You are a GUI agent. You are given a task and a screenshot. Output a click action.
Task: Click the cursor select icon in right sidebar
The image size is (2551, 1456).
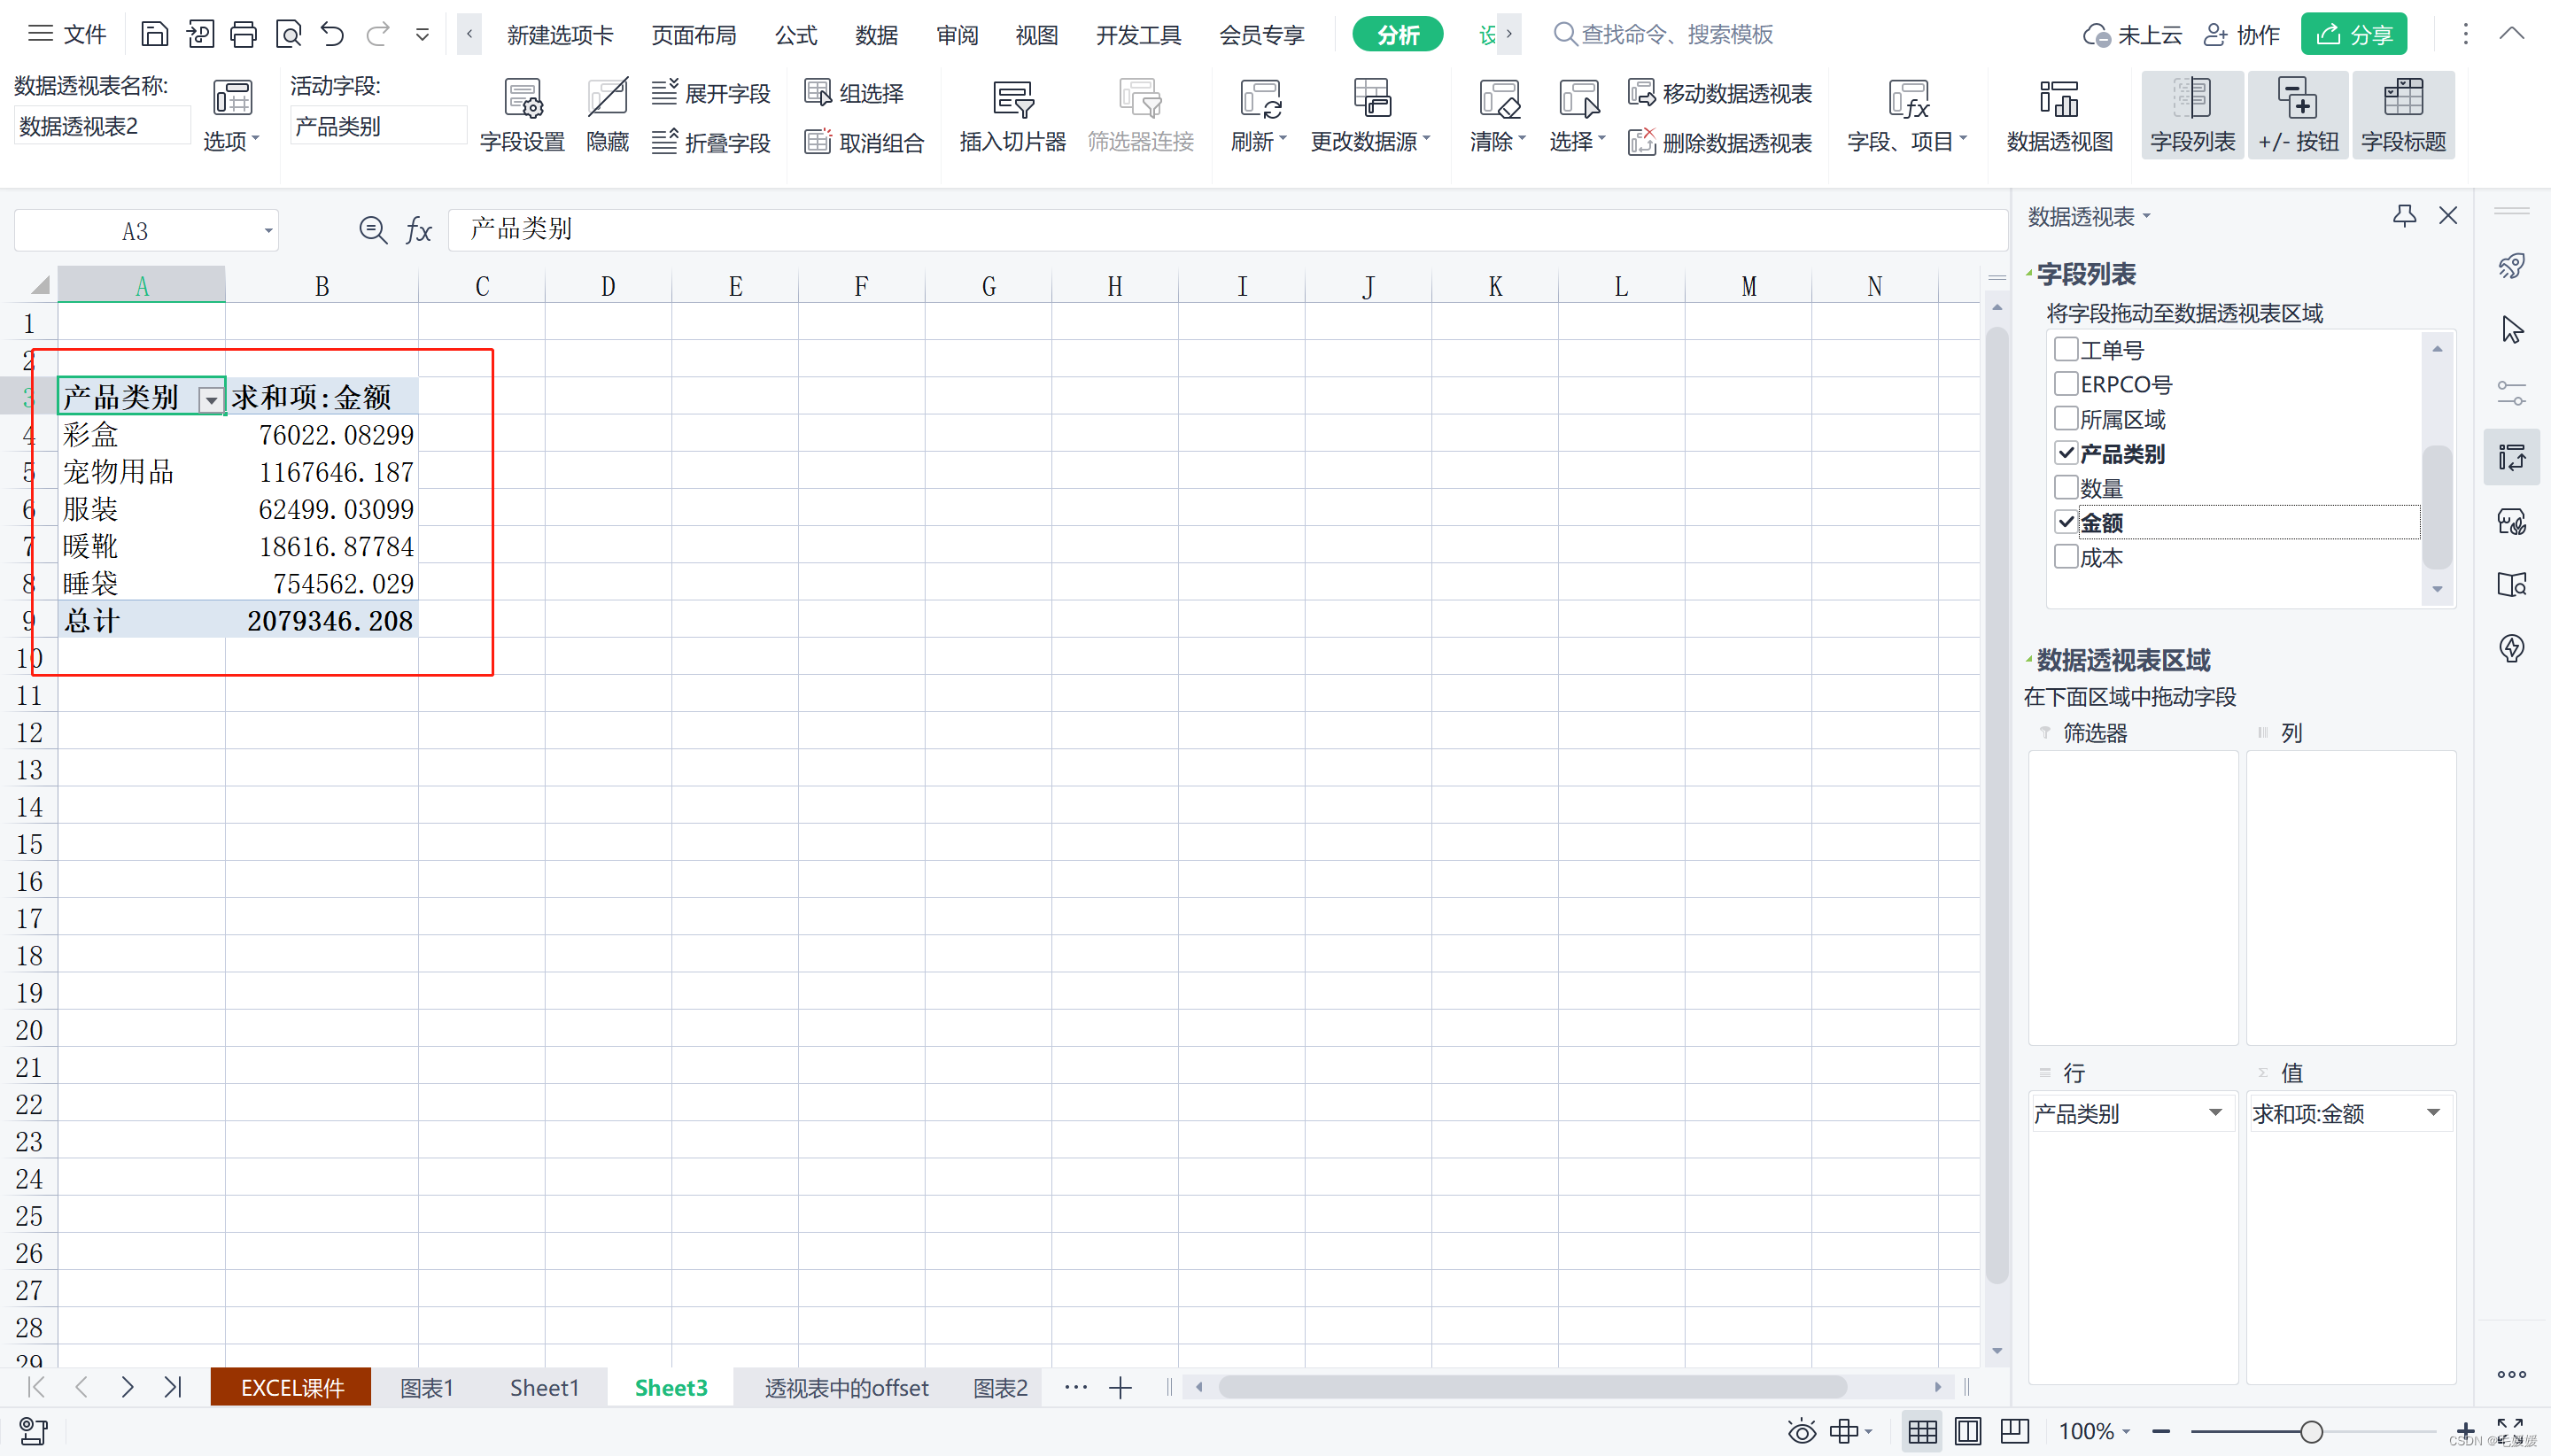point(2512,330)
